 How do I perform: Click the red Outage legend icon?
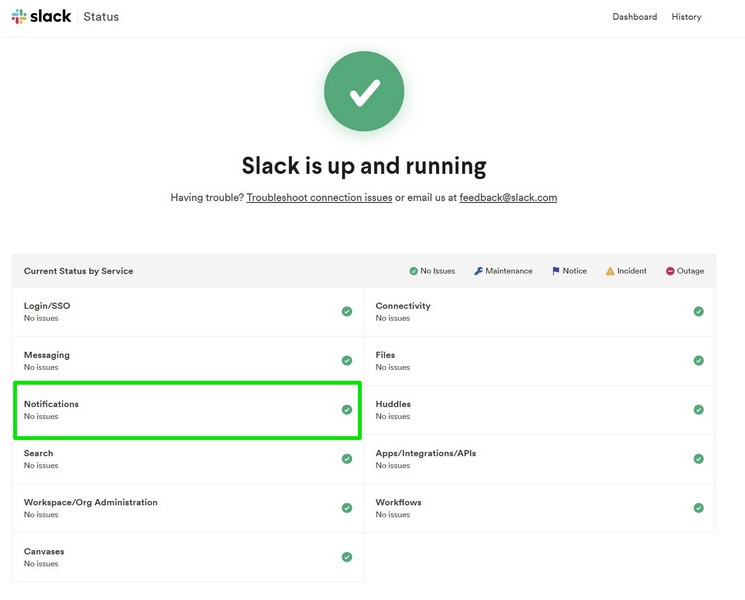click(670, 271)
